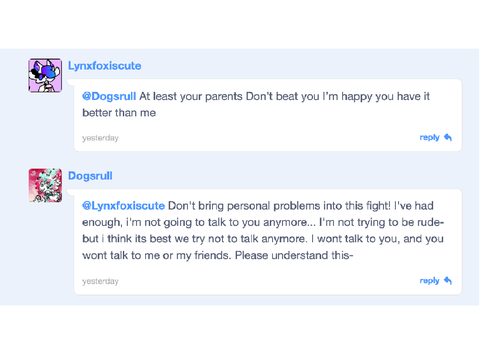480x360 pixels.
Task: Click reply arrow icon on Lynxfoxiscute's comment
Action: click(448, 137)
